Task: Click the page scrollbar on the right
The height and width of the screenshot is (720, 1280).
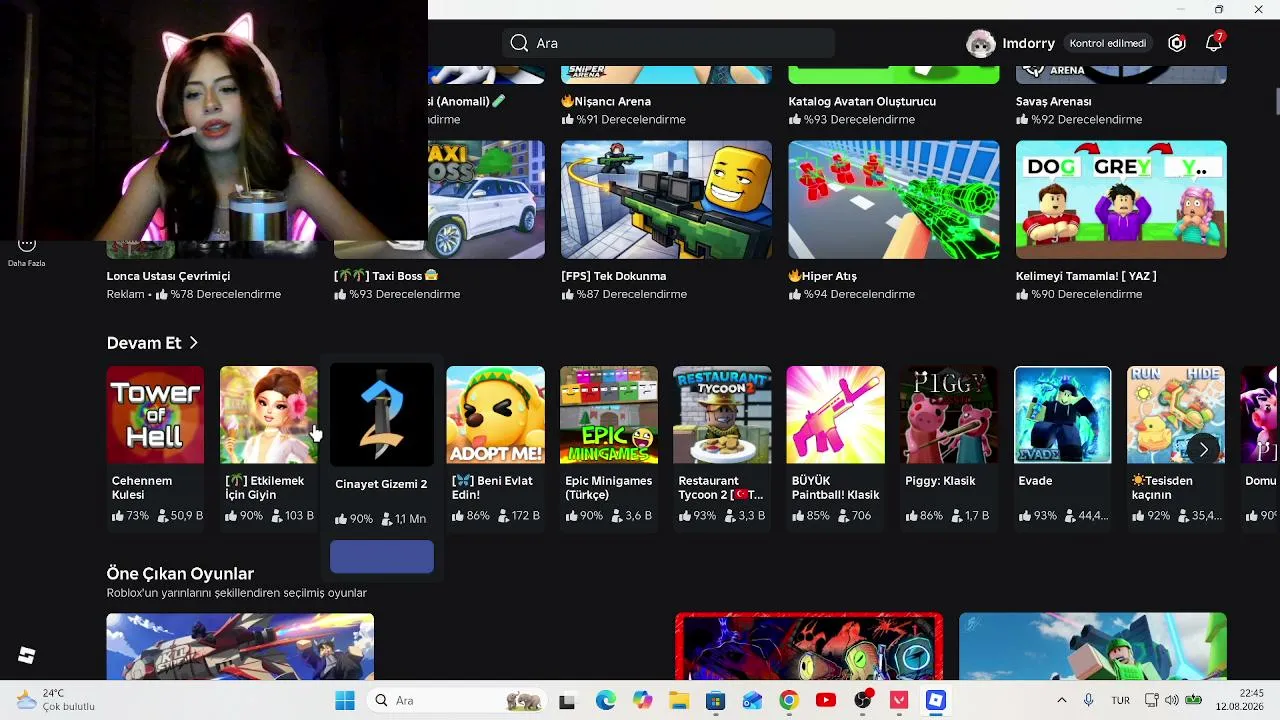Action: tap(1277, 102)
